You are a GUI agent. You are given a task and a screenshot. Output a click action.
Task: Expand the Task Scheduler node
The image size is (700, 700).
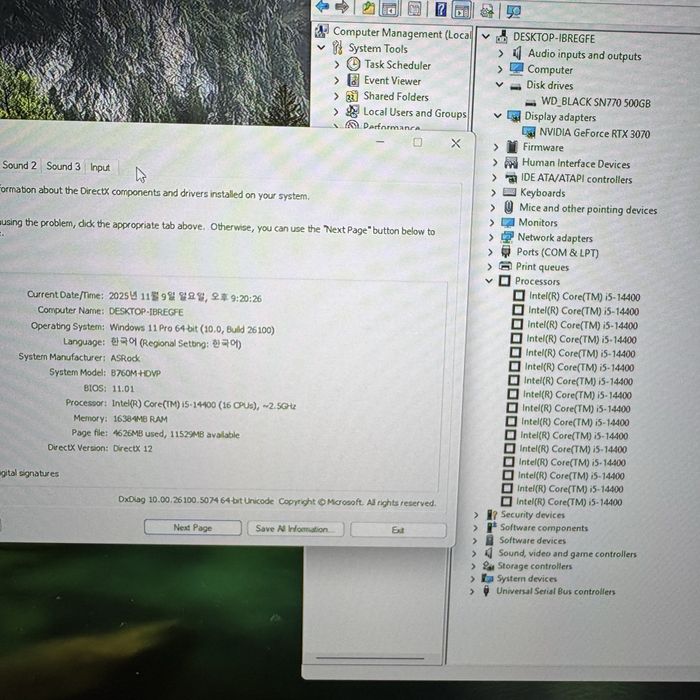(x=337, y=64)
